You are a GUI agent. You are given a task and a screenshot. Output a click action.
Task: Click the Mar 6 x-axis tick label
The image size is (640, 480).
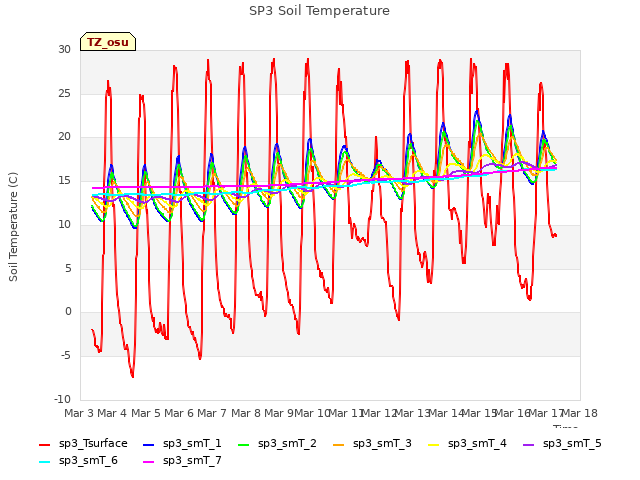[179, 413]
